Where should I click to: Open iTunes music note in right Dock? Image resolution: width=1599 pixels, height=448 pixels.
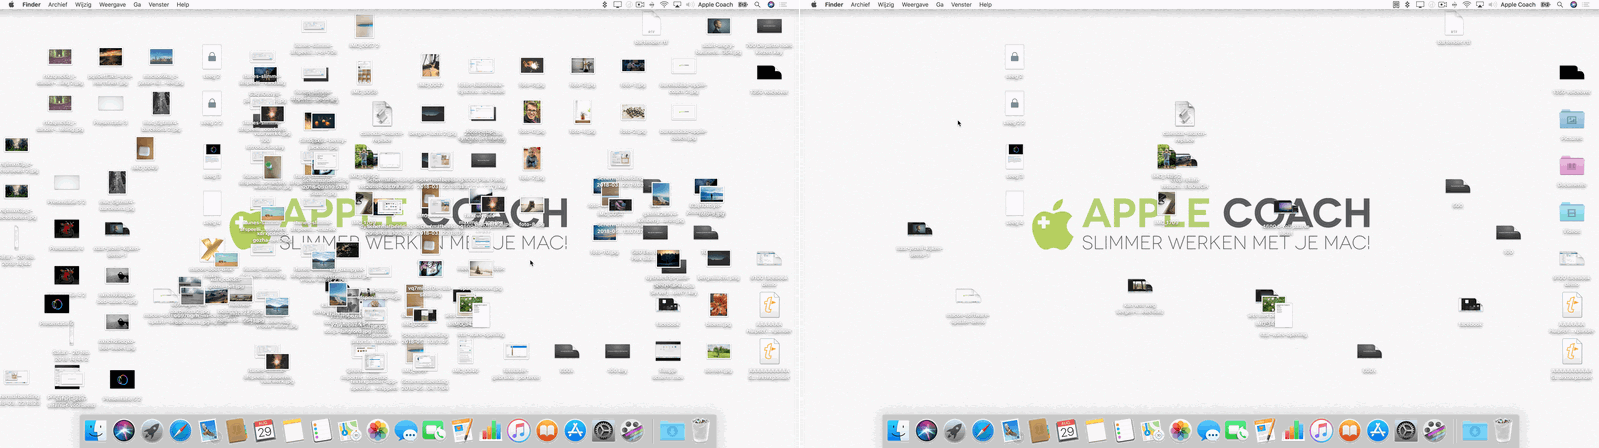(1321, 431)
